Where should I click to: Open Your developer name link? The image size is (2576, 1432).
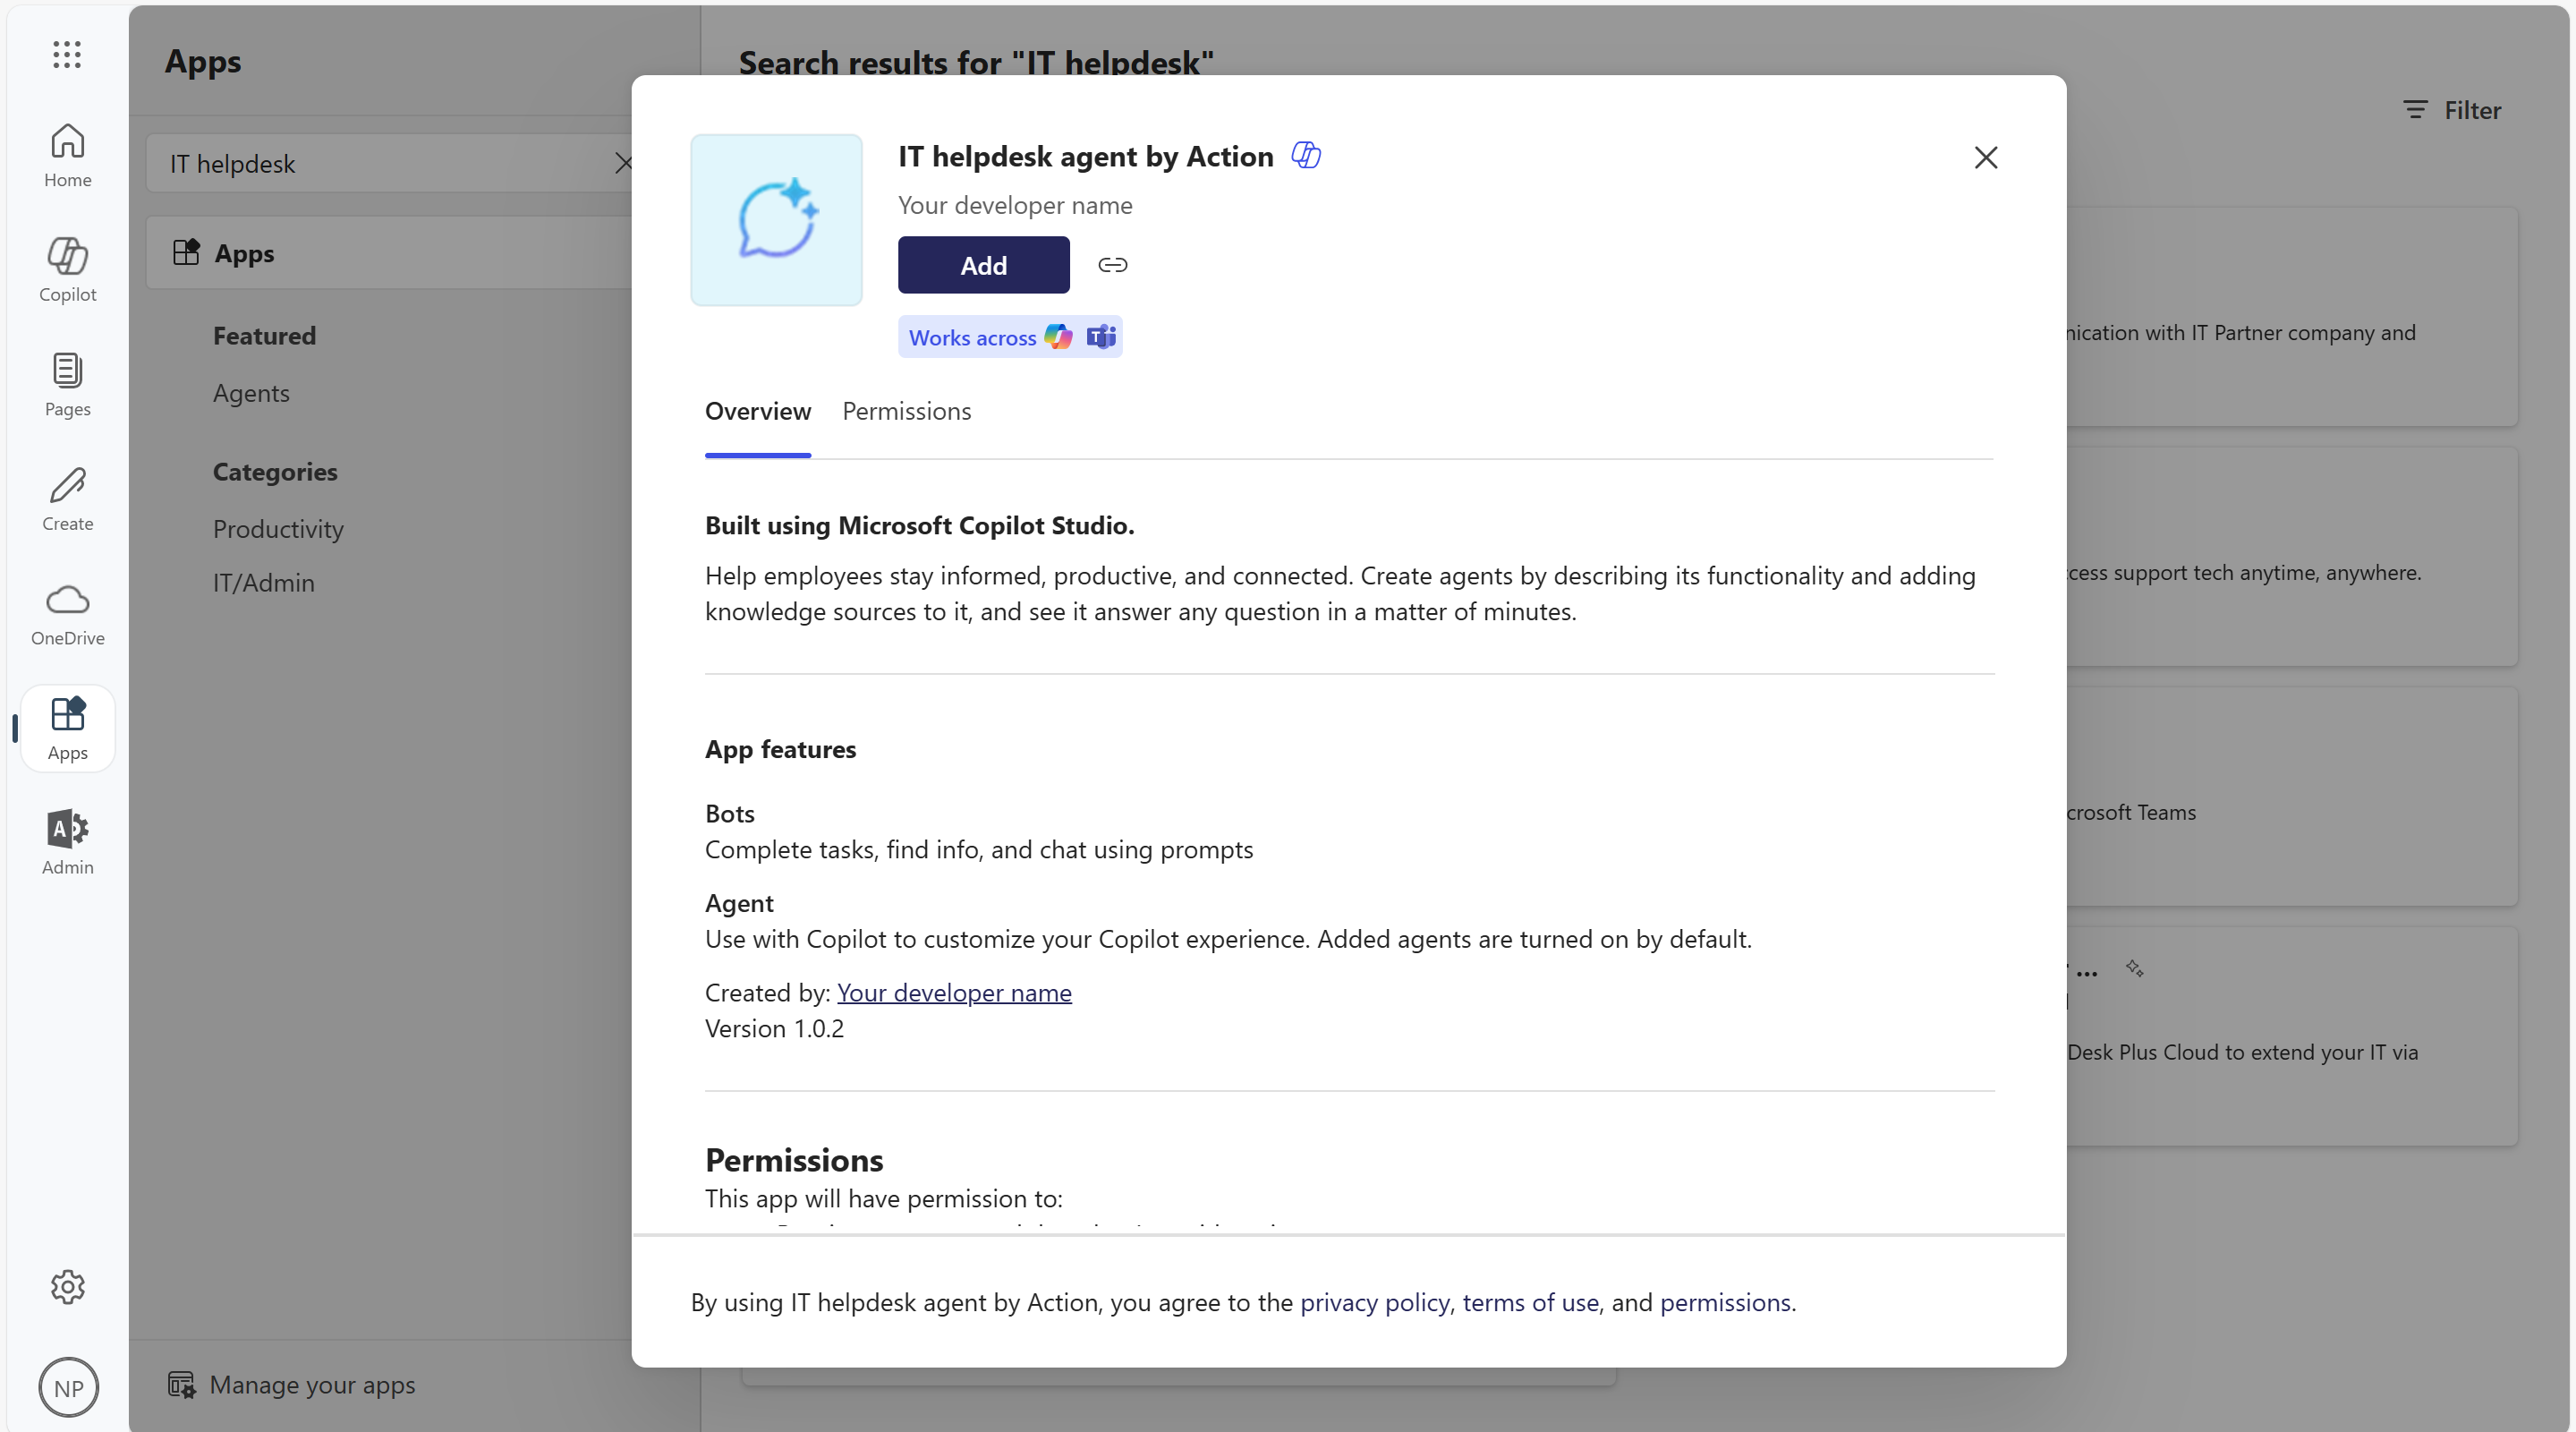pyautogui.click(x=952, y=991)
